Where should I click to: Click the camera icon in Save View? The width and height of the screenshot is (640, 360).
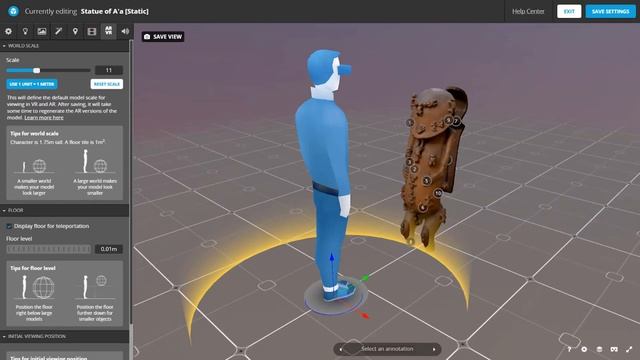coord(147,37)
